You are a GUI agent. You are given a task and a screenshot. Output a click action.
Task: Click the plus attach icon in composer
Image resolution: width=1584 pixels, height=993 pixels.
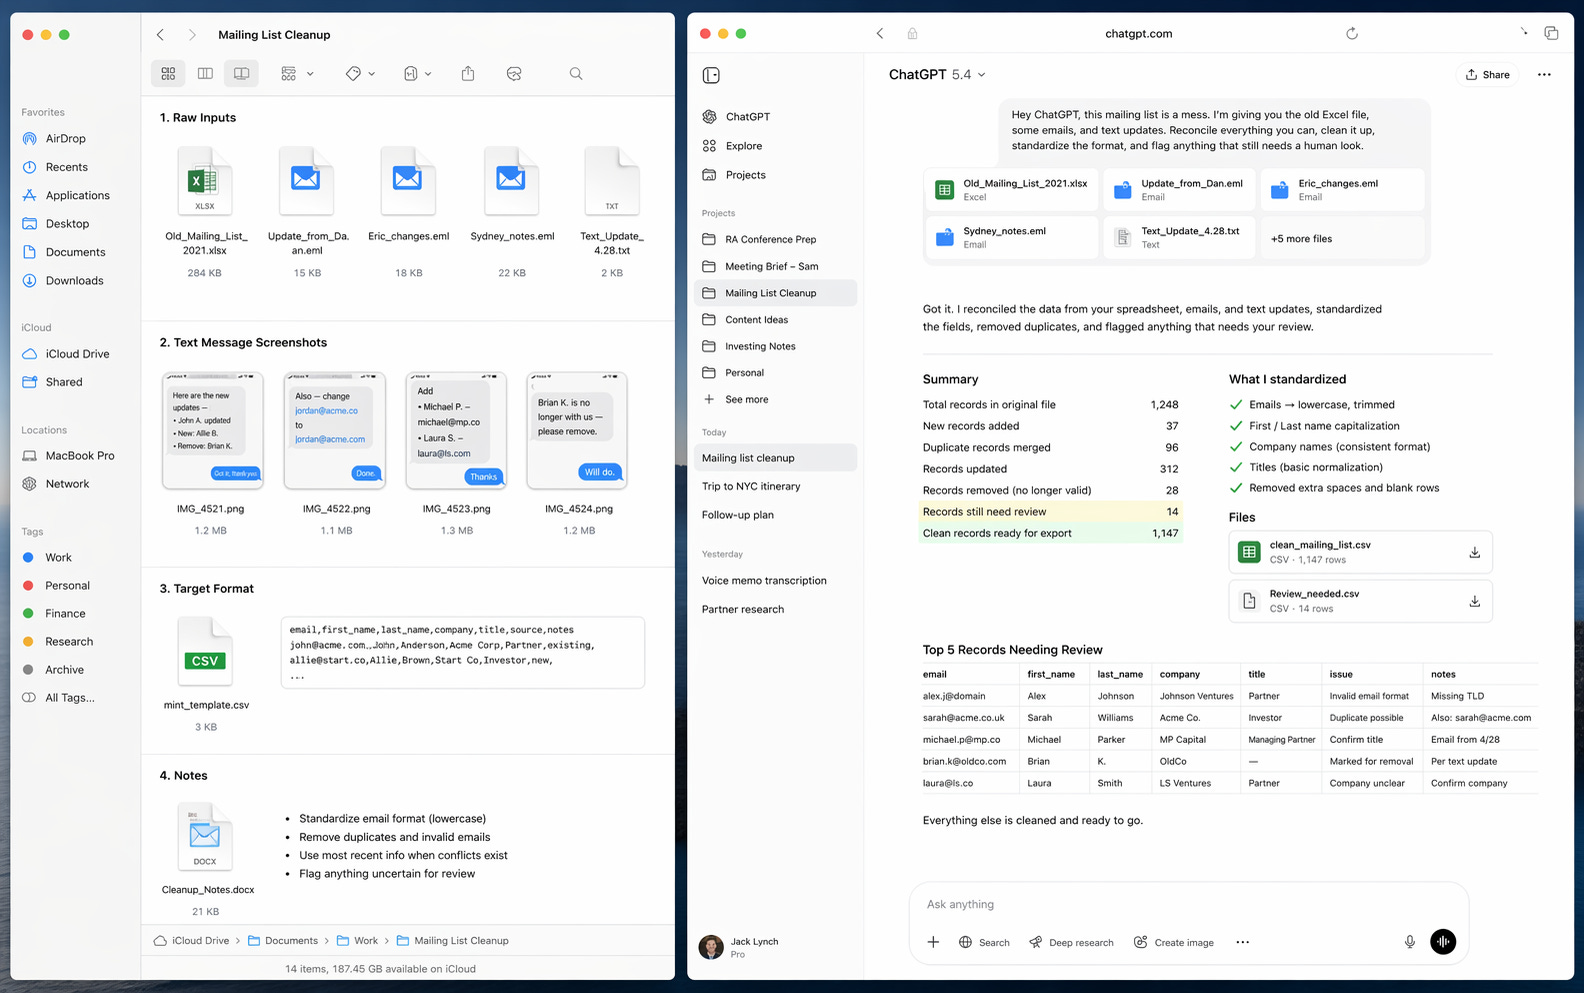click(933, 942)
